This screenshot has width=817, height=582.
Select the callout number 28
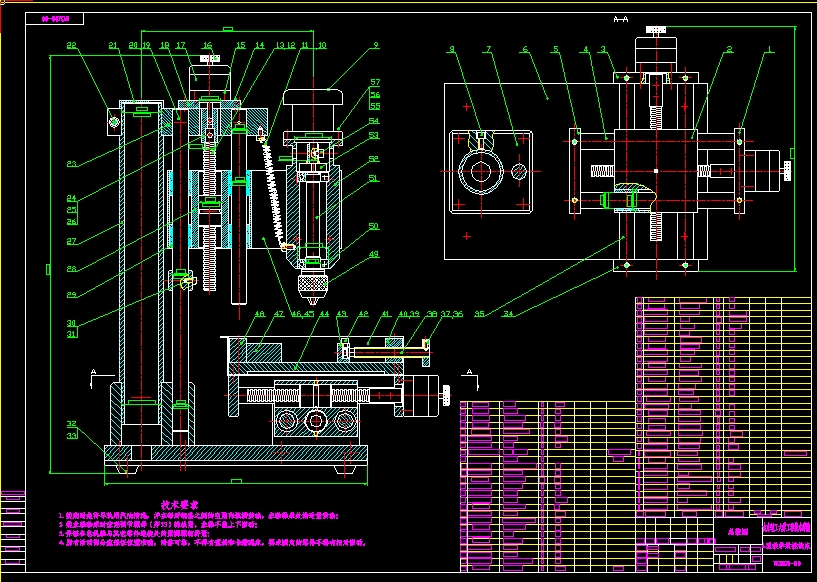pos(71,269)
